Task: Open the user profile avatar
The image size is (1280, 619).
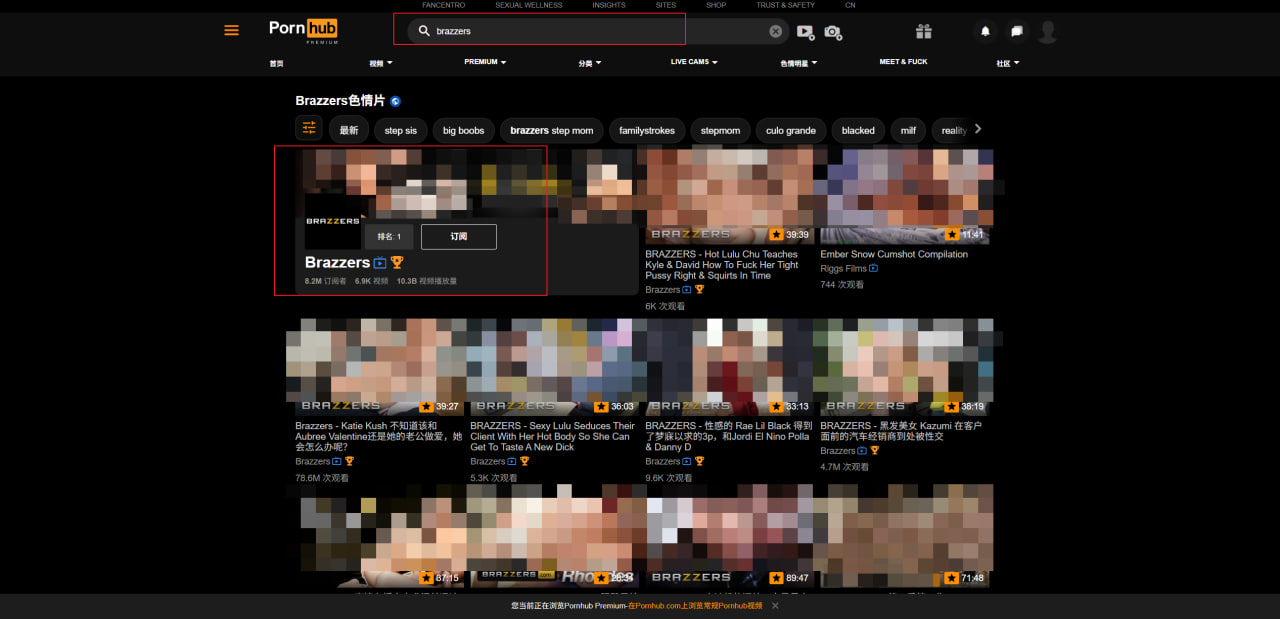Action: pyautogui.click(x=1047, y=32)
